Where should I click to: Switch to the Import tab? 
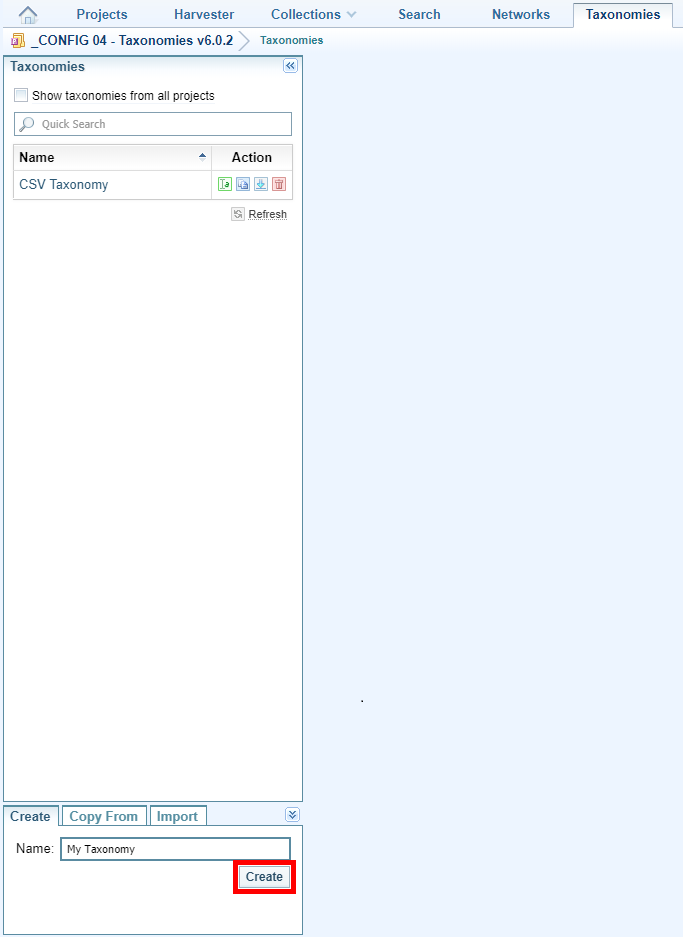pos(178,816)
